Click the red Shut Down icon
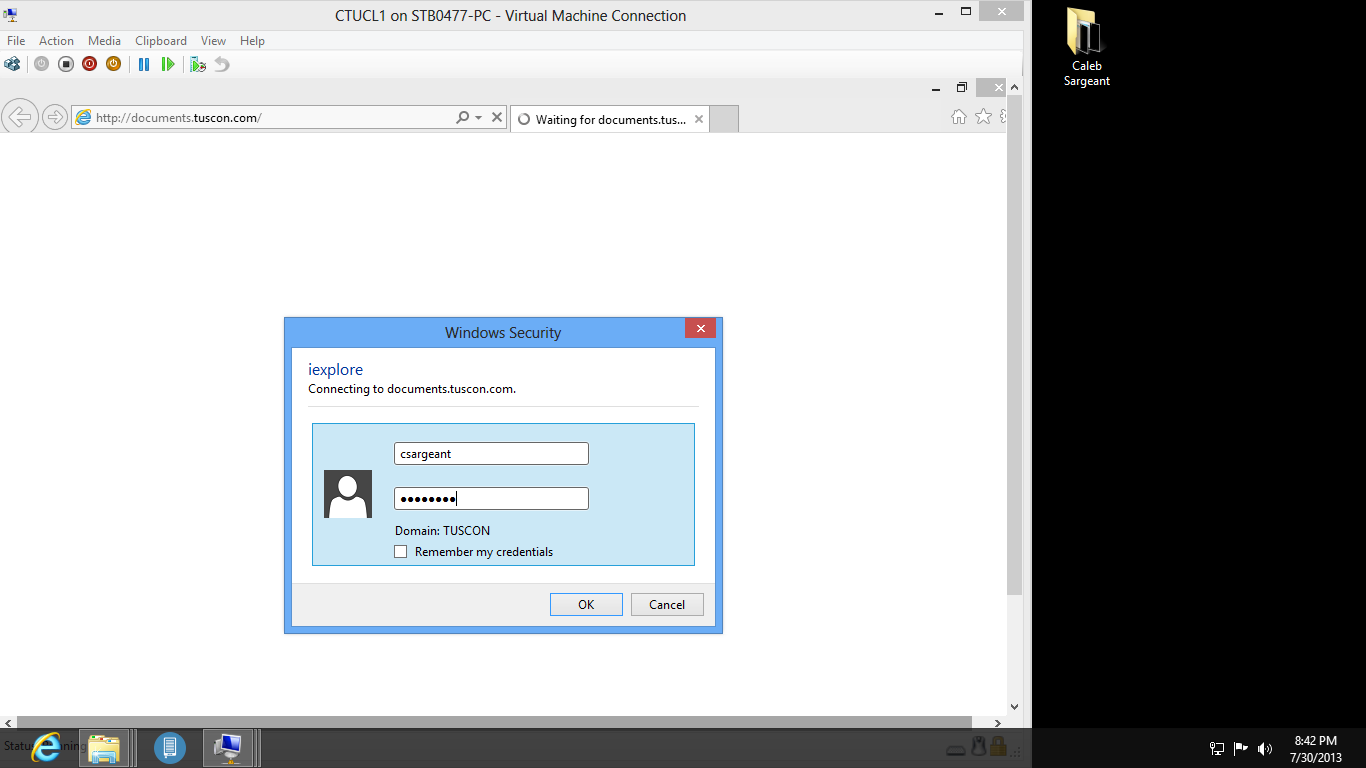Screen dimensions: 1366x768 [x=89, y=64]
